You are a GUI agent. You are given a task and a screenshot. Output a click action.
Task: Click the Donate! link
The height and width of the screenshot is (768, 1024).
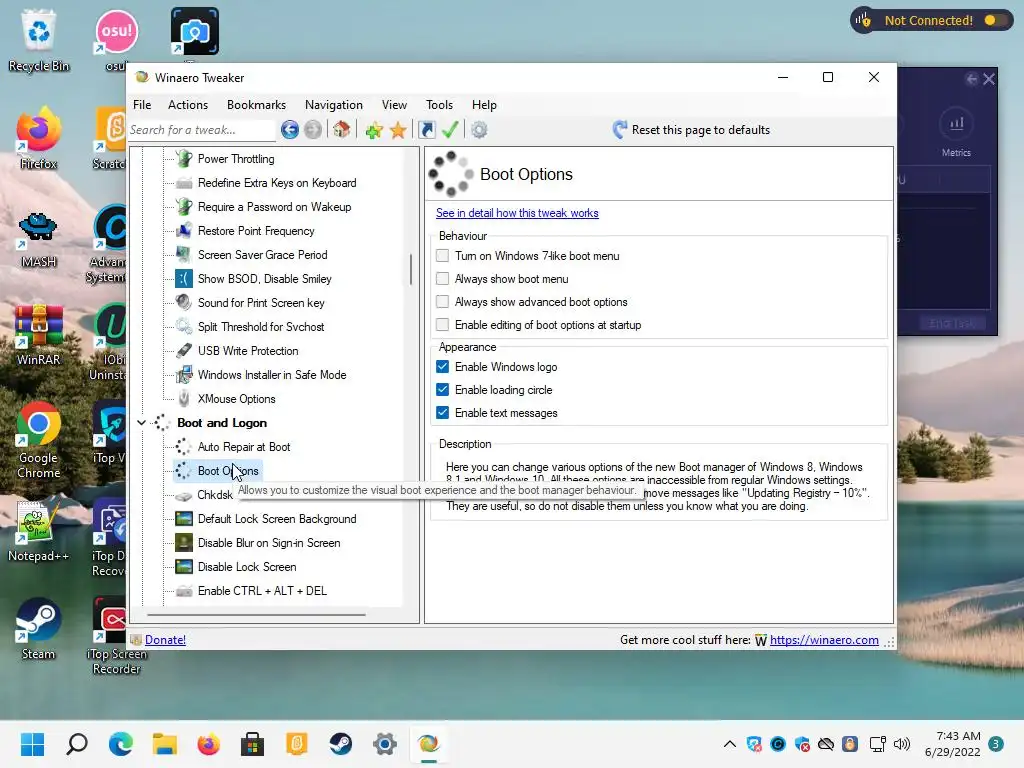[165, 640]
